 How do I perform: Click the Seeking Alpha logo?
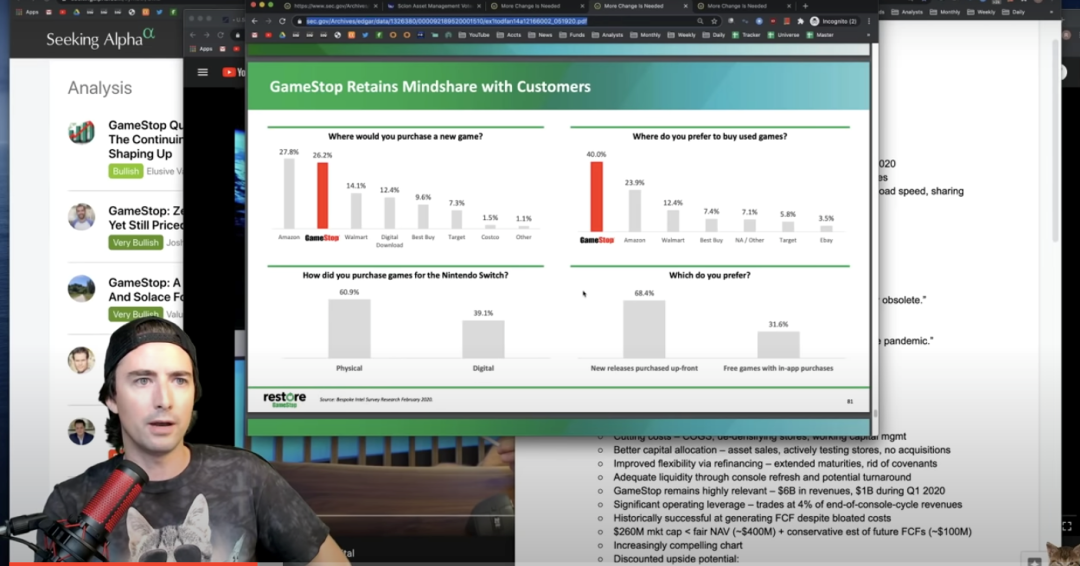pyautogui.click(x=101, y=39)
